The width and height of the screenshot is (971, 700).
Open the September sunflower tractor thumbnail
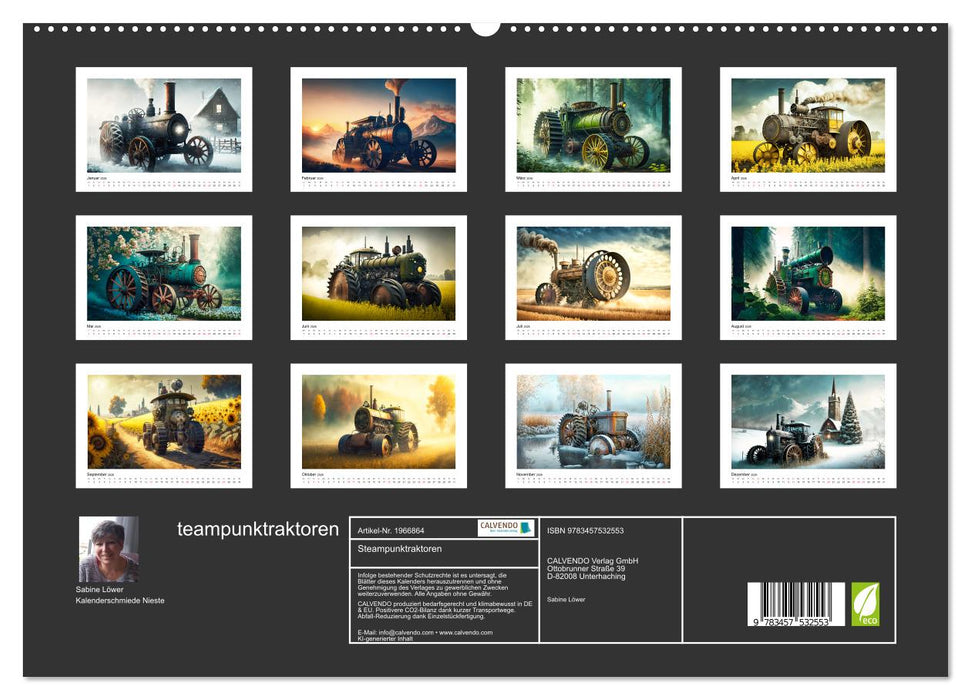tap(164, 421)
